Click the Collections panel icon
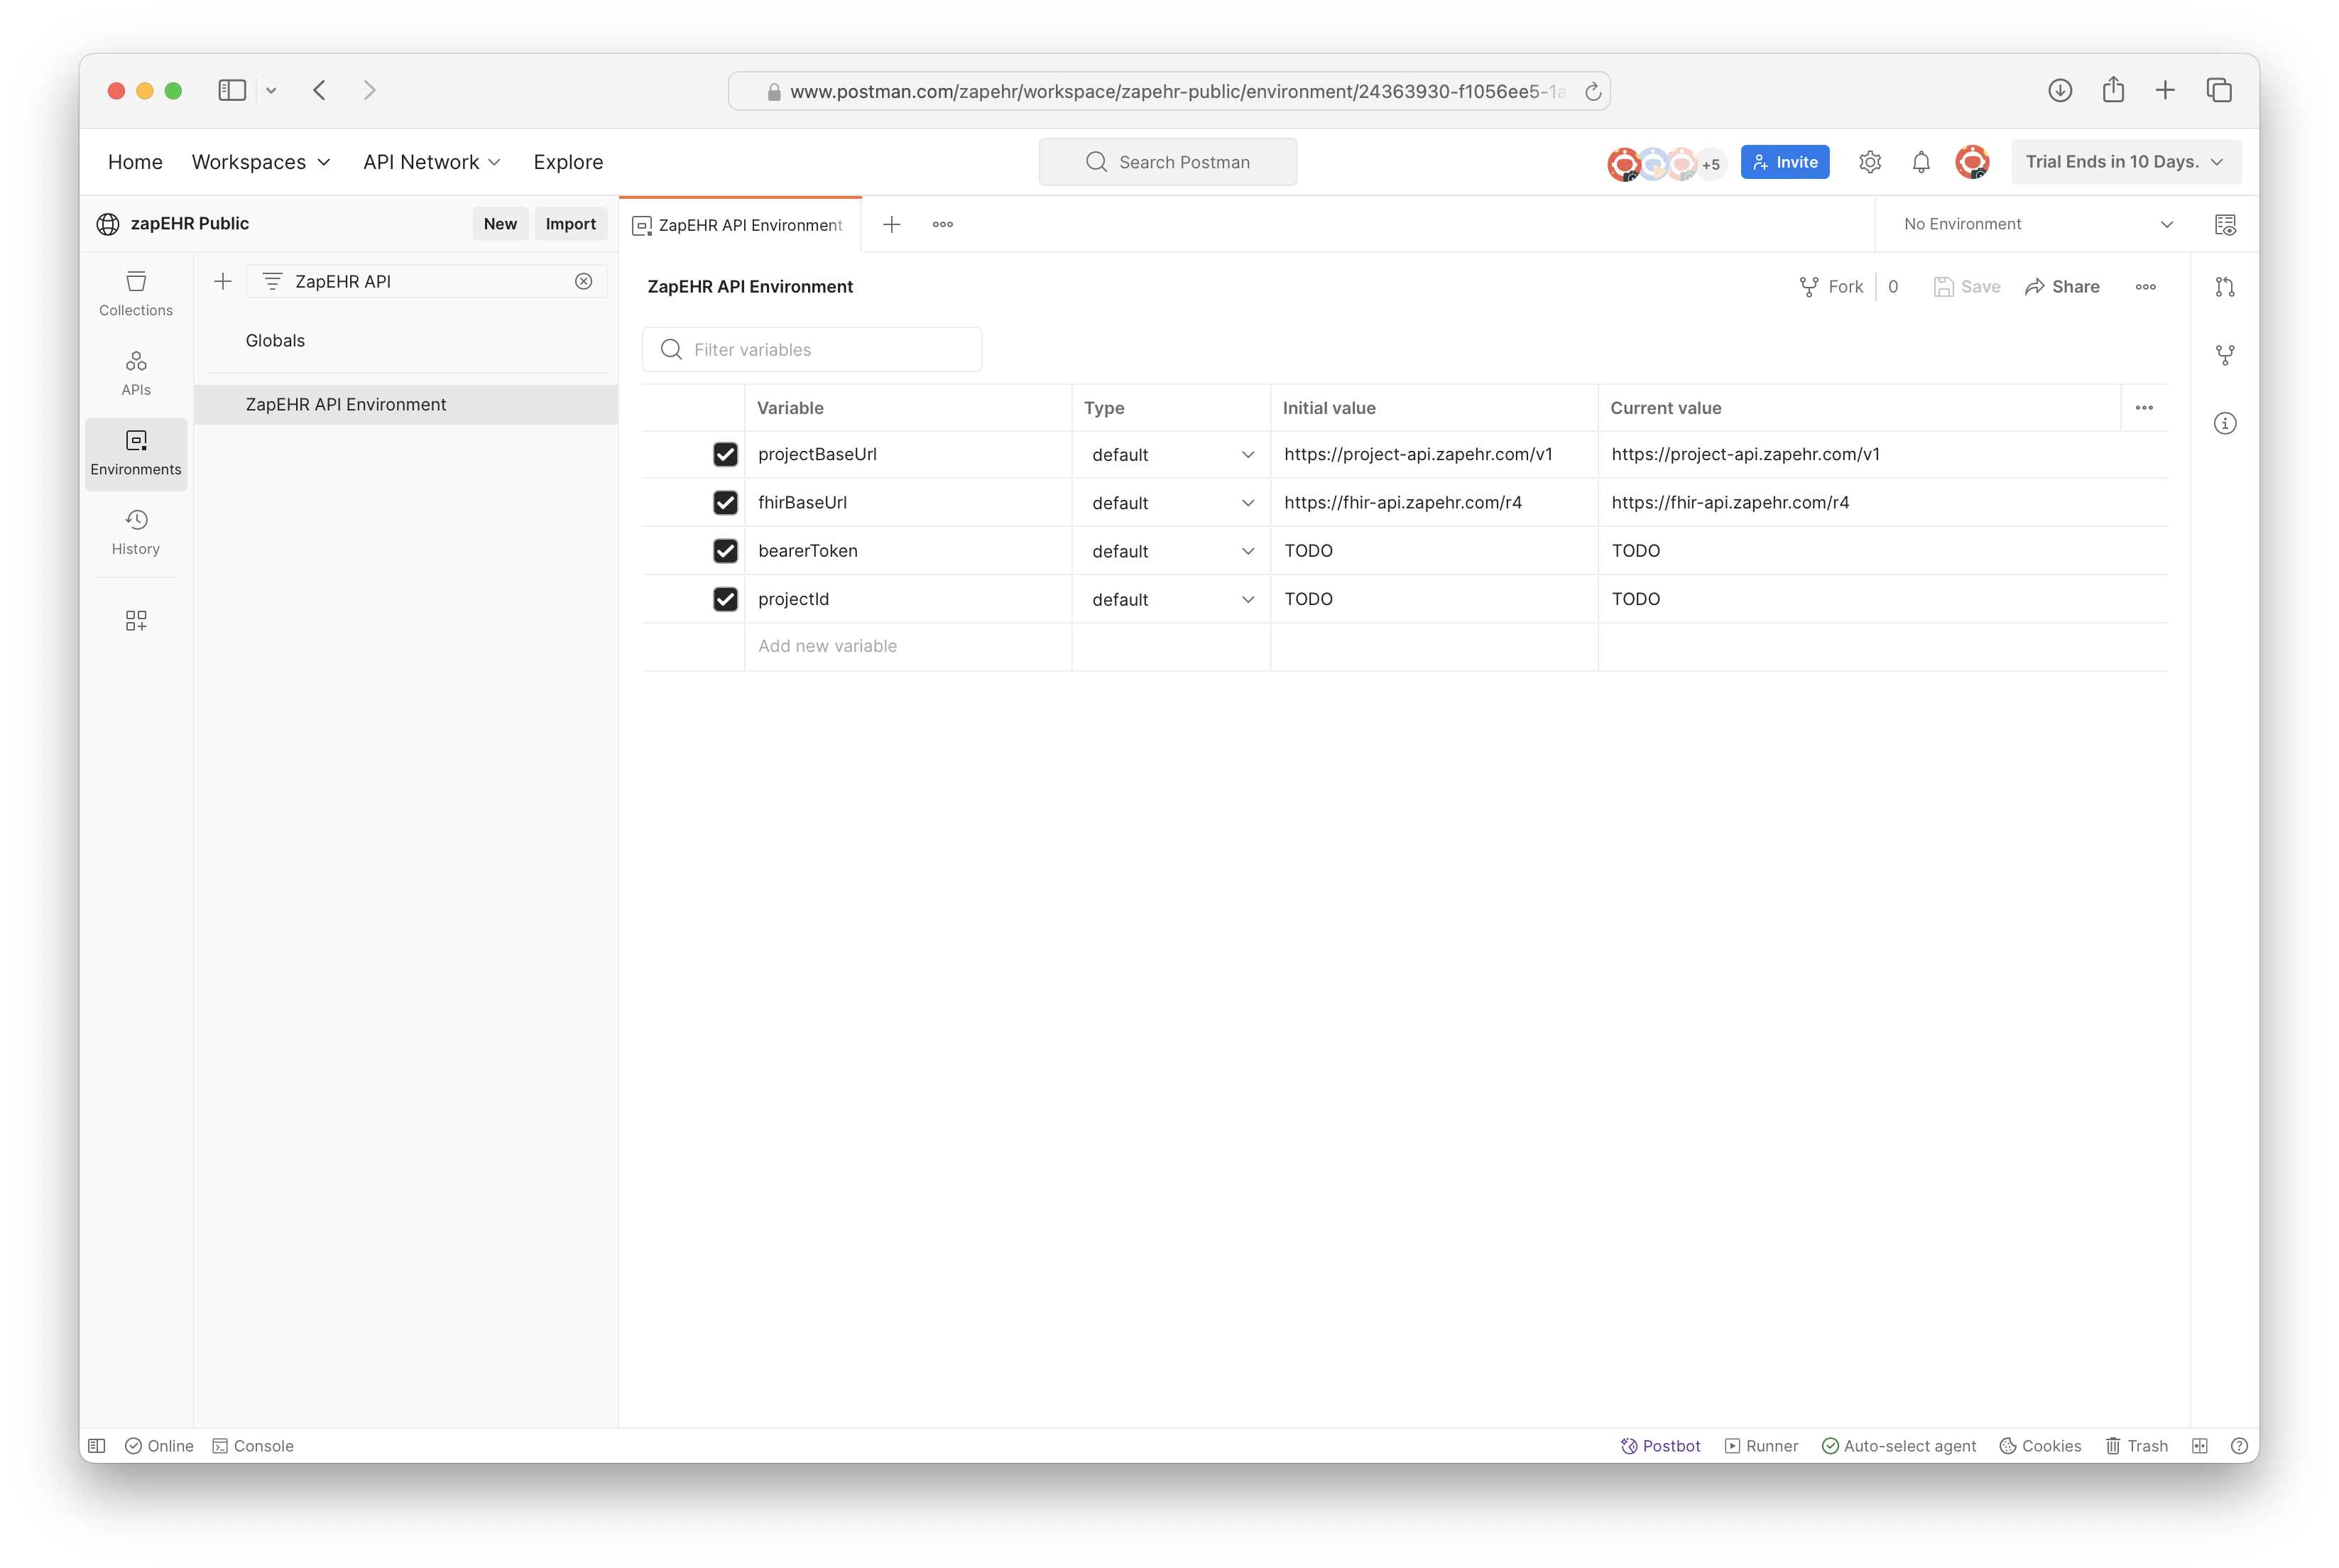Viewport: 2339px width, 1568px height. (136, 293)
